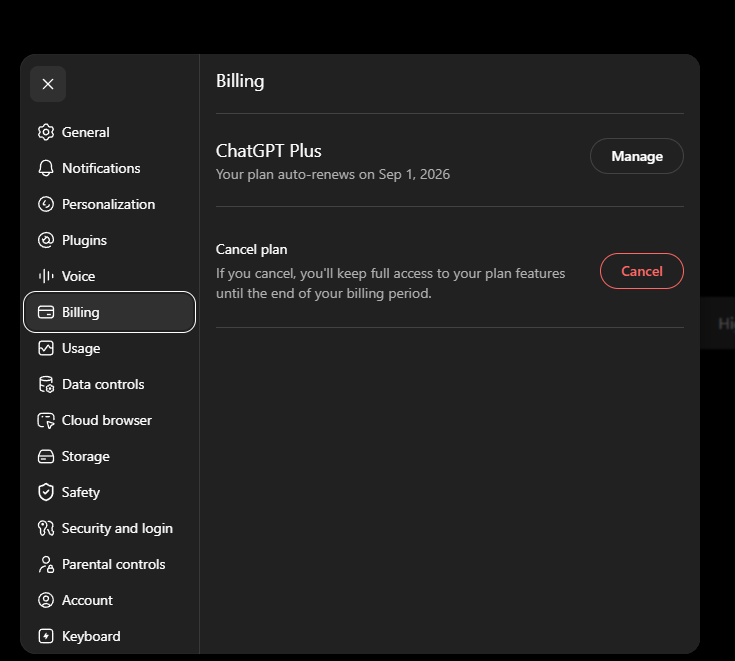
Task: Click the Plugins at-sign icon
Action: pos(46,240)
